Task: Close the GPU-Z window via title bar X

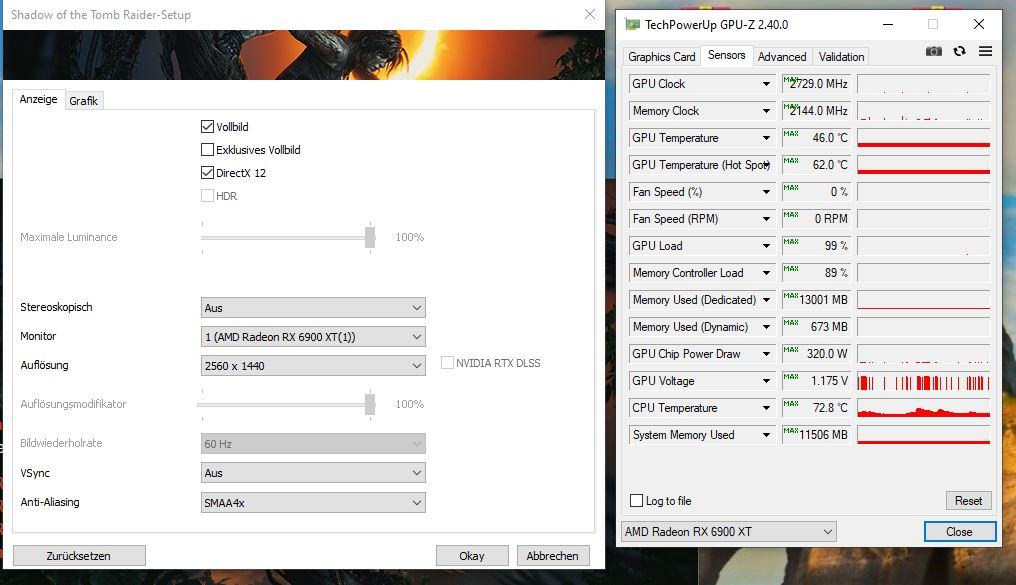Action: [979, 25]
